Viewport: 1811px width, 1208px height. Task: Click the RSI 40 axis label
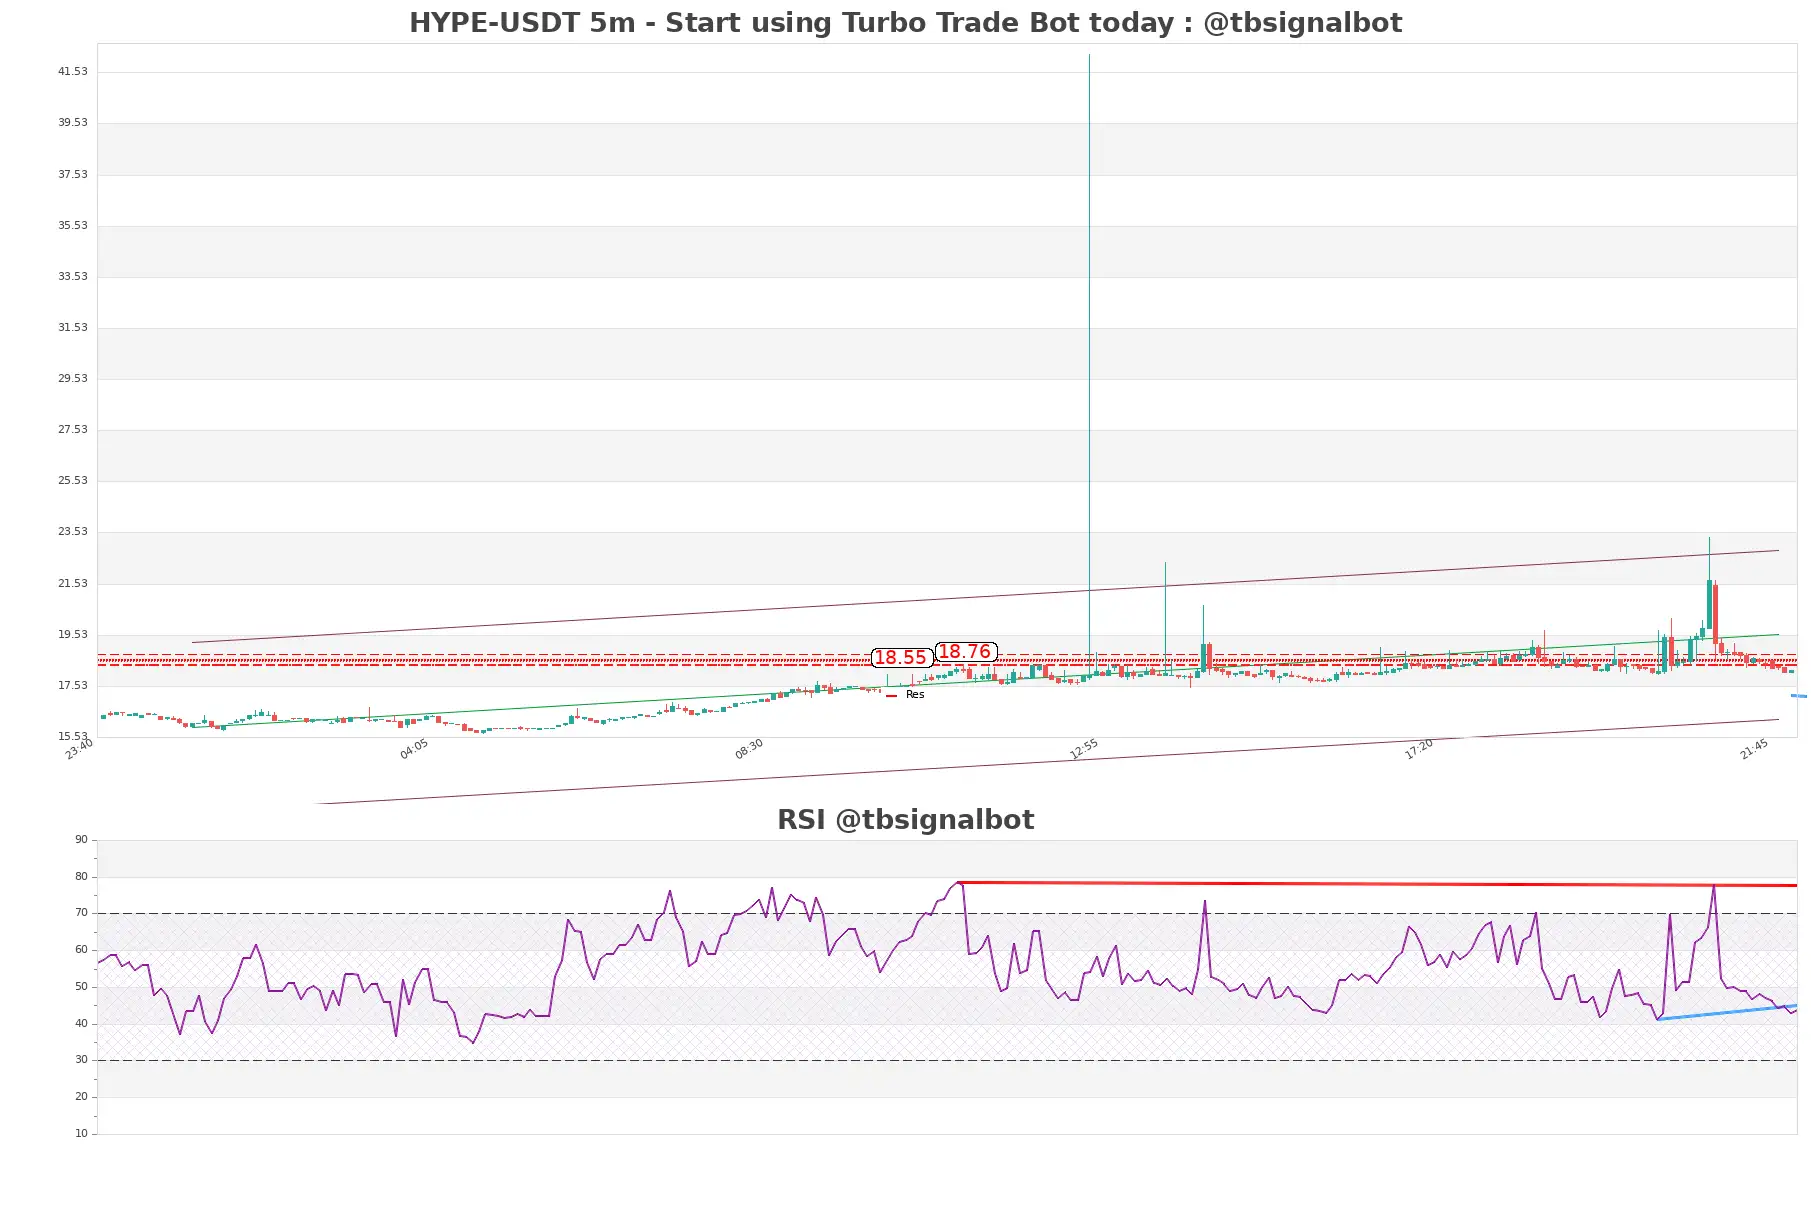point(81,1024)
